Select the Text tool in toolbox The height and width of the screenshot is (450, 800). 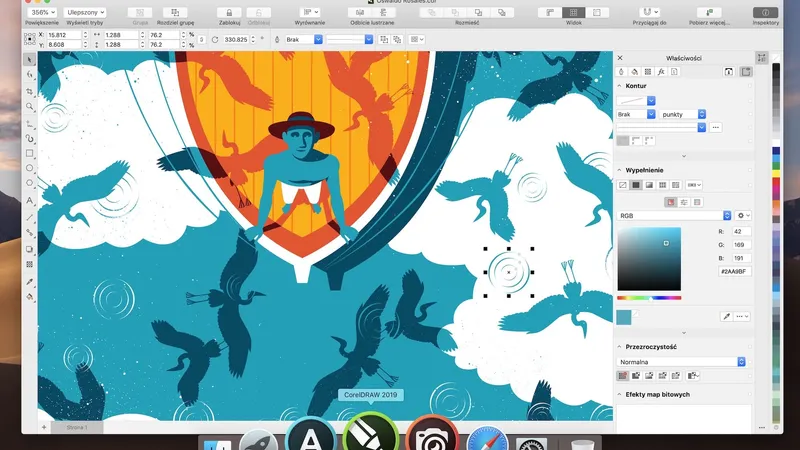click(x=30, y=201)
